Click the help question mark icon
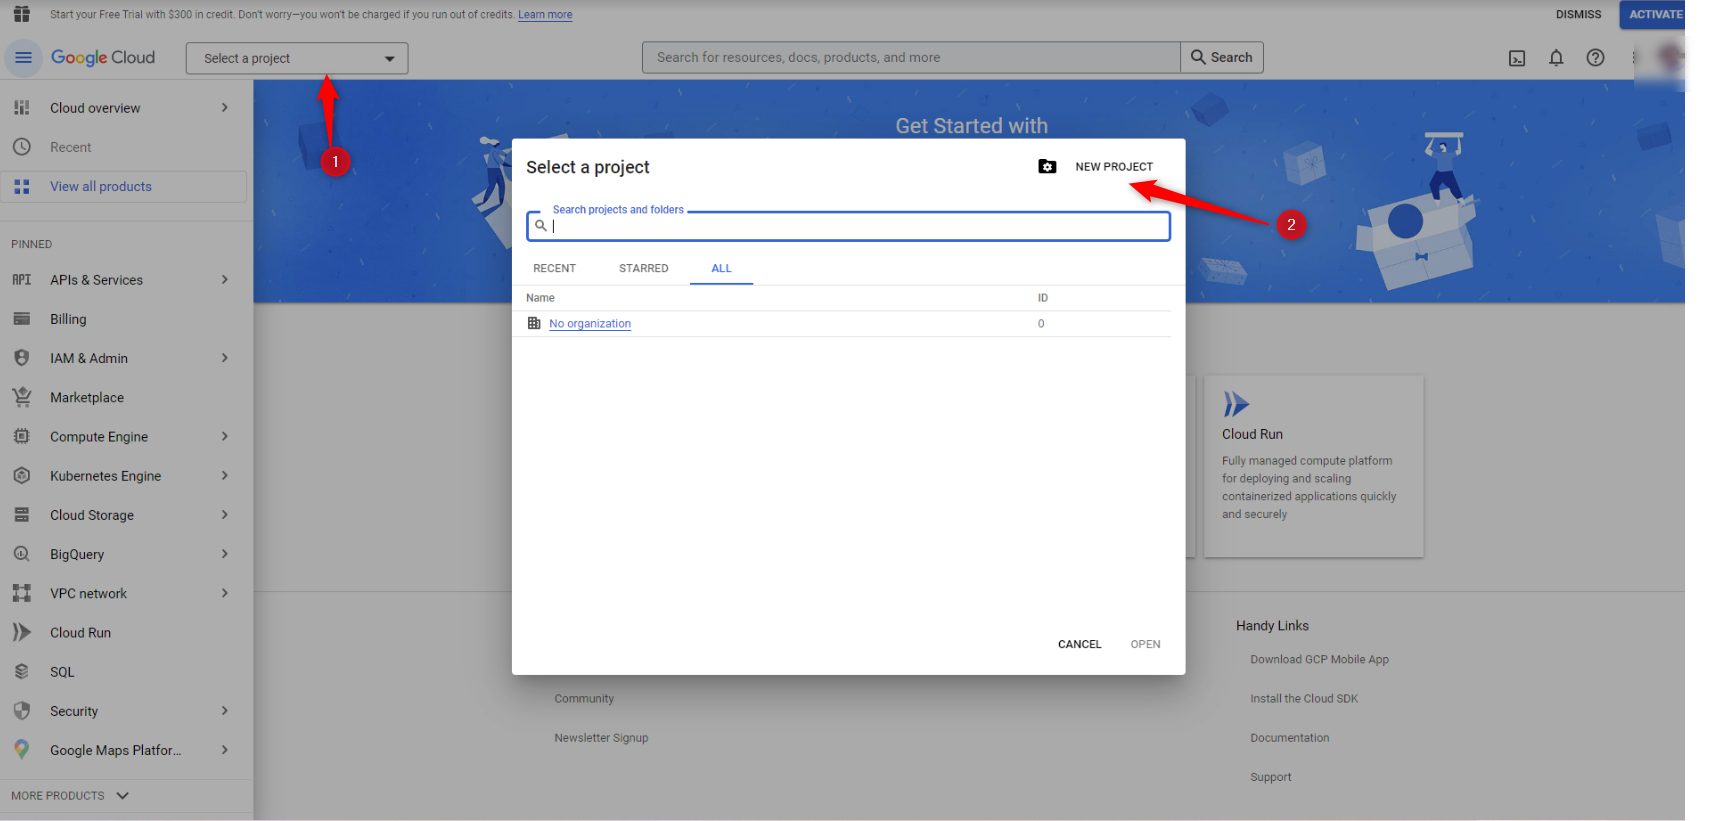 tap(1595, 58)
